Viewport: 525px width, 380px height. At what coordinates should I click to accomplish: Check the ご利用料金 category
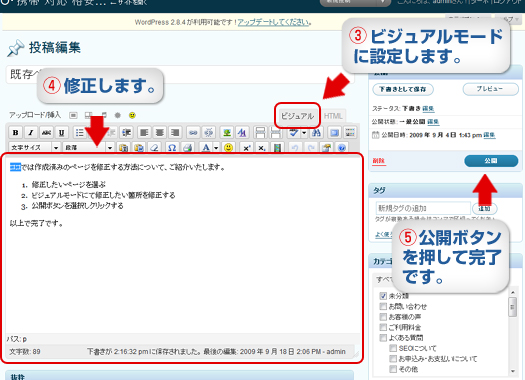coord(383,327)
